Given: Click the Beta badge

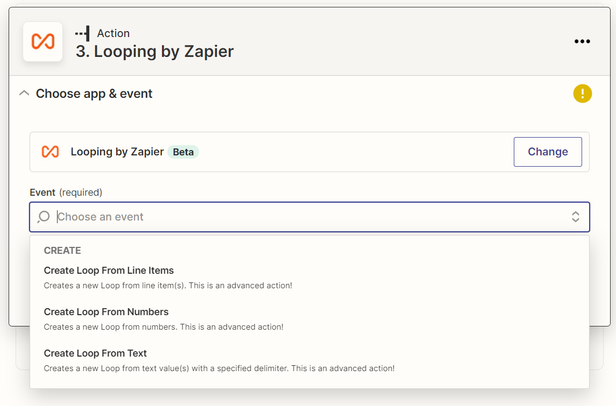Looking at the screenshot, I should (183, 152).
